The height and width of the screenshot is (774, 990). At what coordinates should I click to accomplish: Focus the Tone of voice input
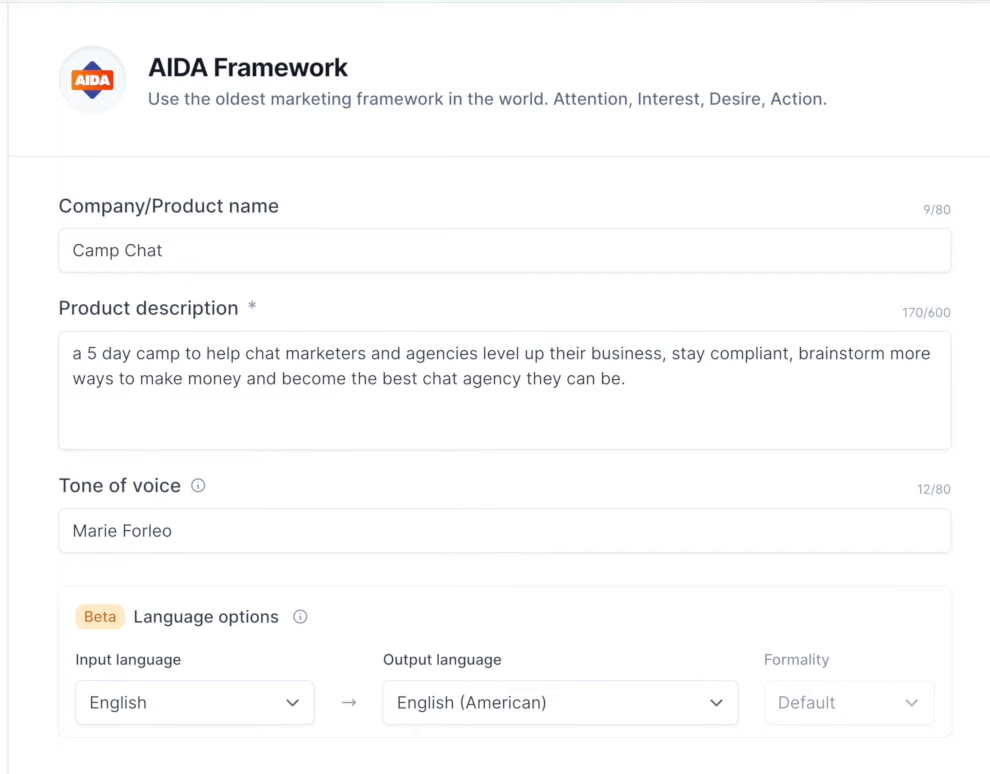504,531
